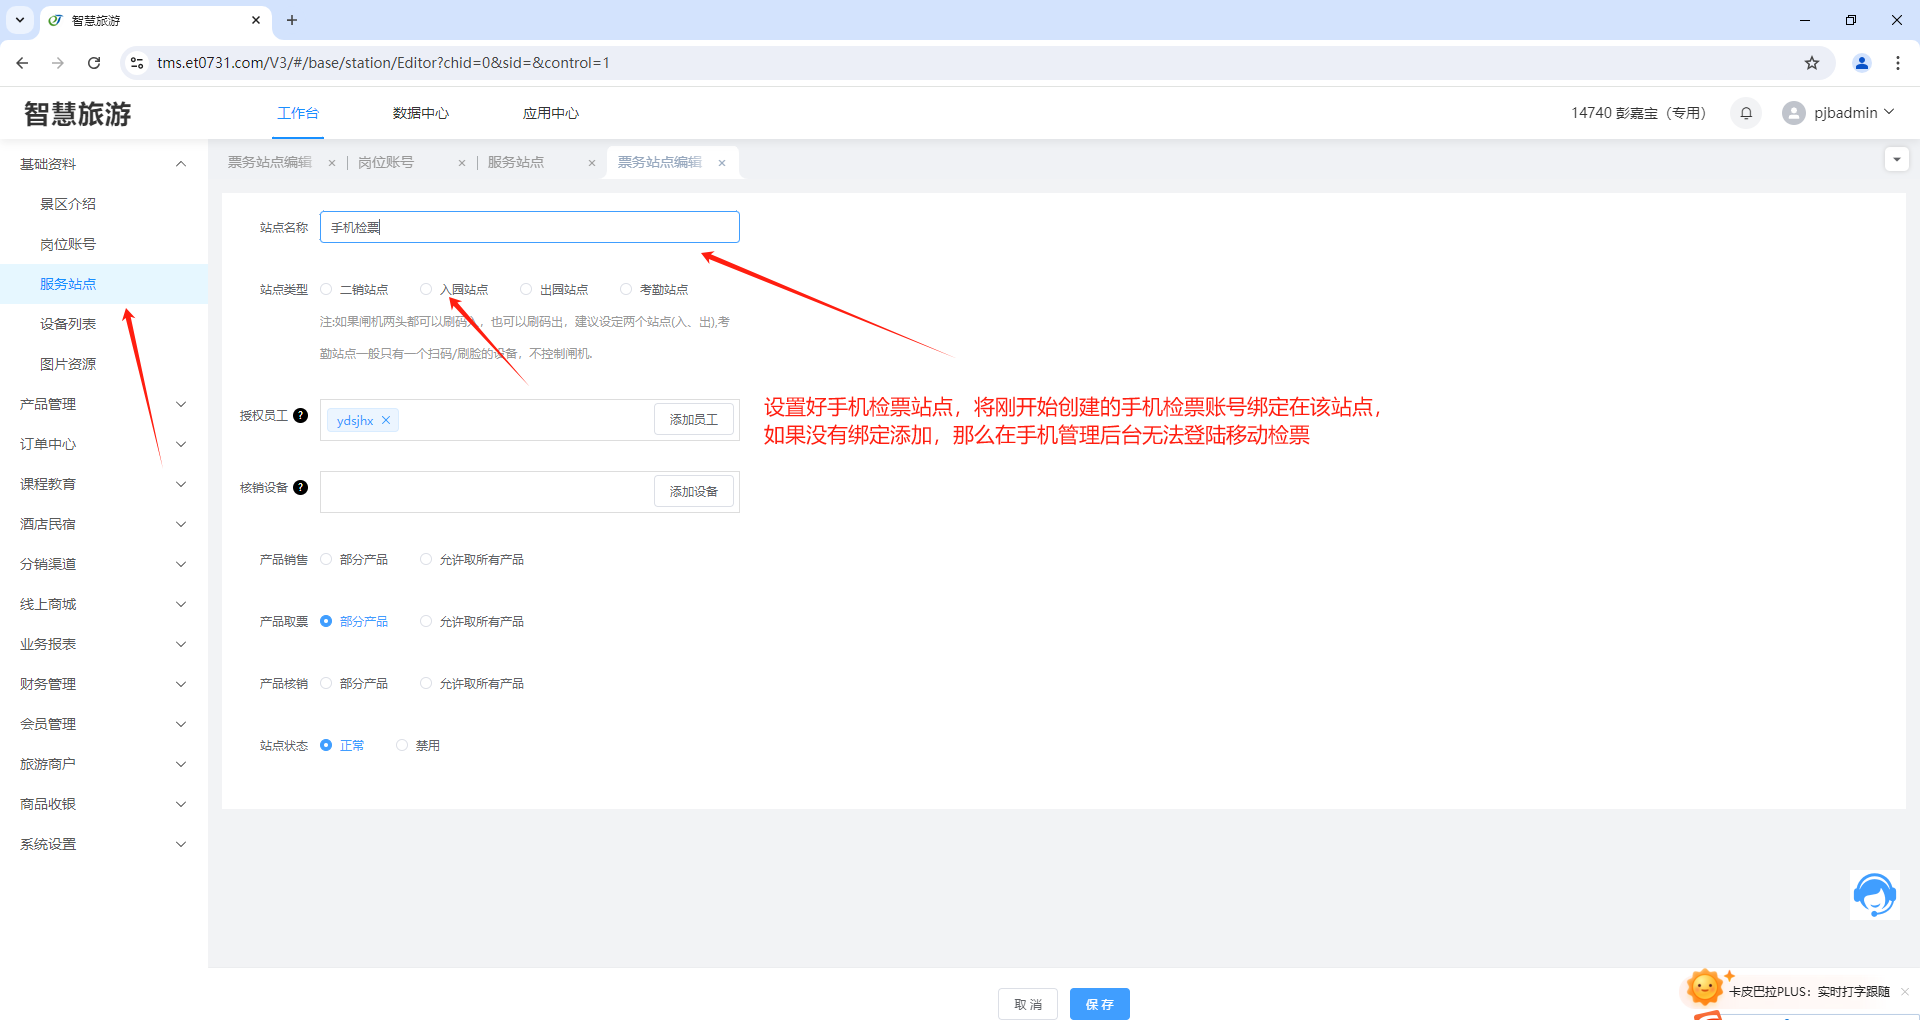The image size is (1920, 1020).
Task: Select 入园站点 station type
Action: point(426,290)
